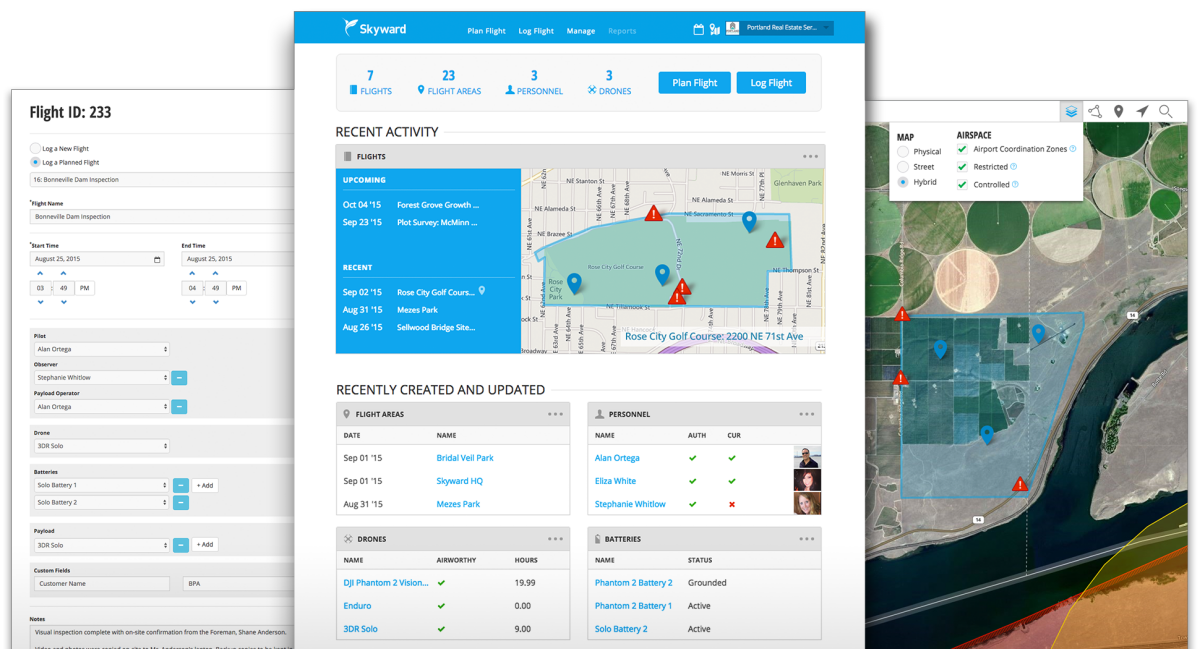This screenshot has height=649, width=1200.
Task: Open the map search magnifier
Action: pyautogui.click(x=1166, y=112)
